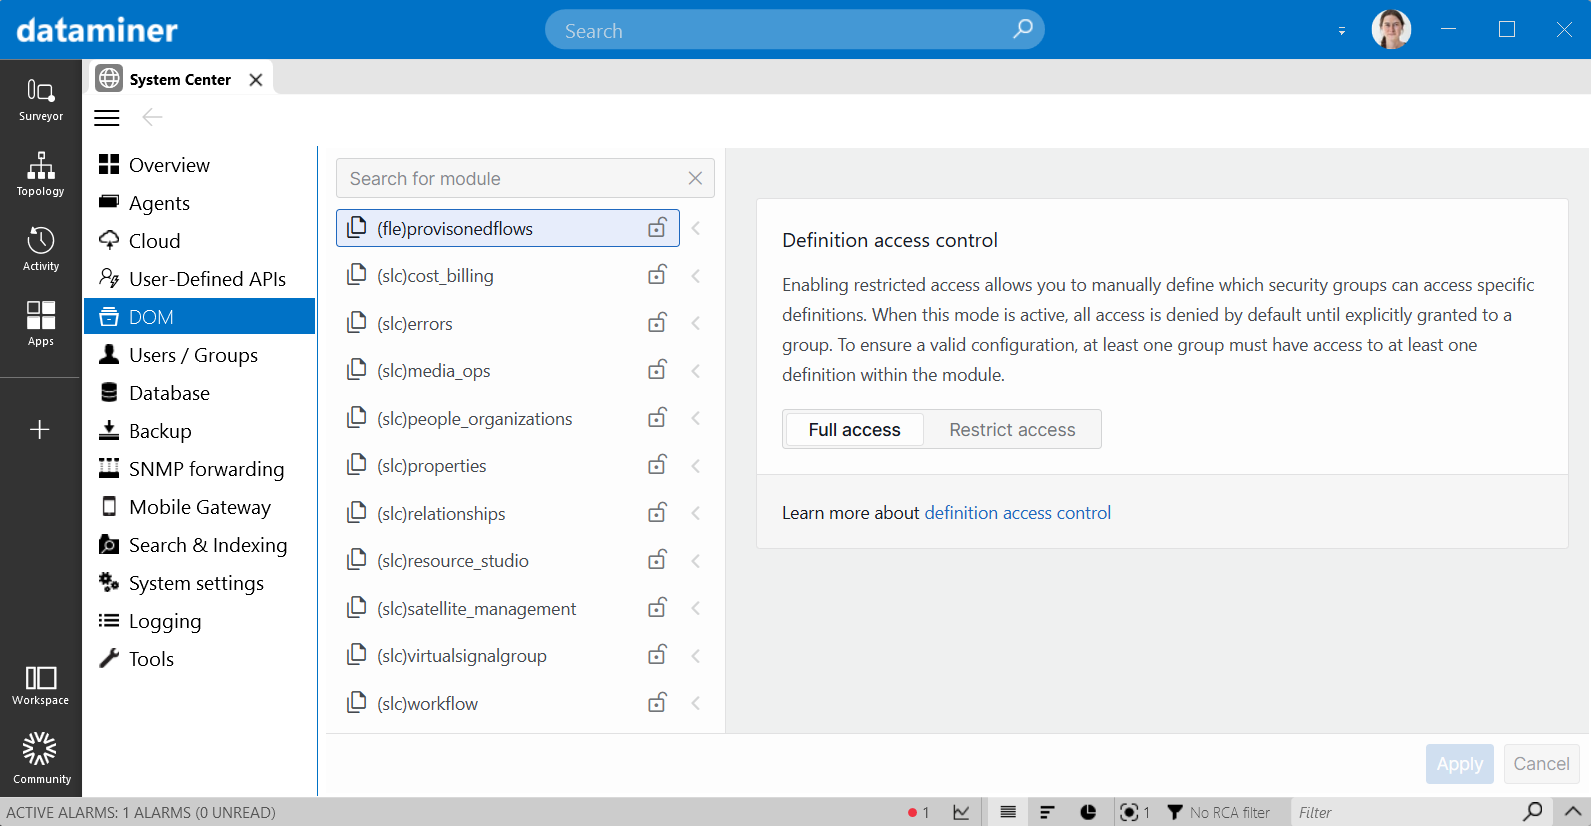Screen dimensions: 1591x826
Task: Open the Community icon
Action: pos(40,758)
